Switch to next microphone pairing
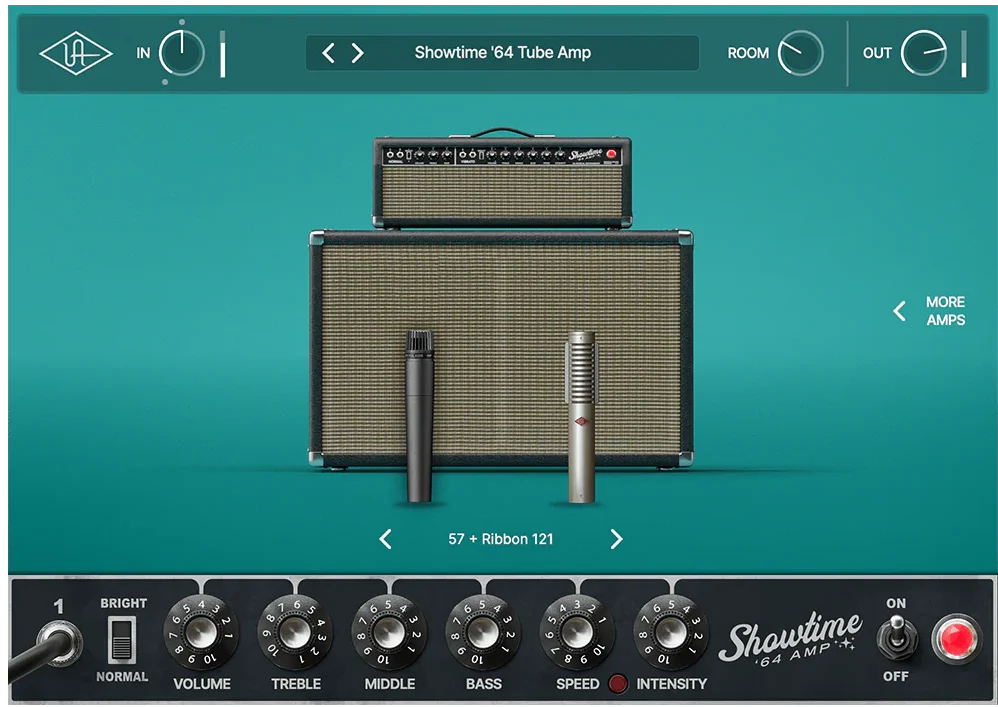This screenshot has width=998, height=707. point(616,539)
